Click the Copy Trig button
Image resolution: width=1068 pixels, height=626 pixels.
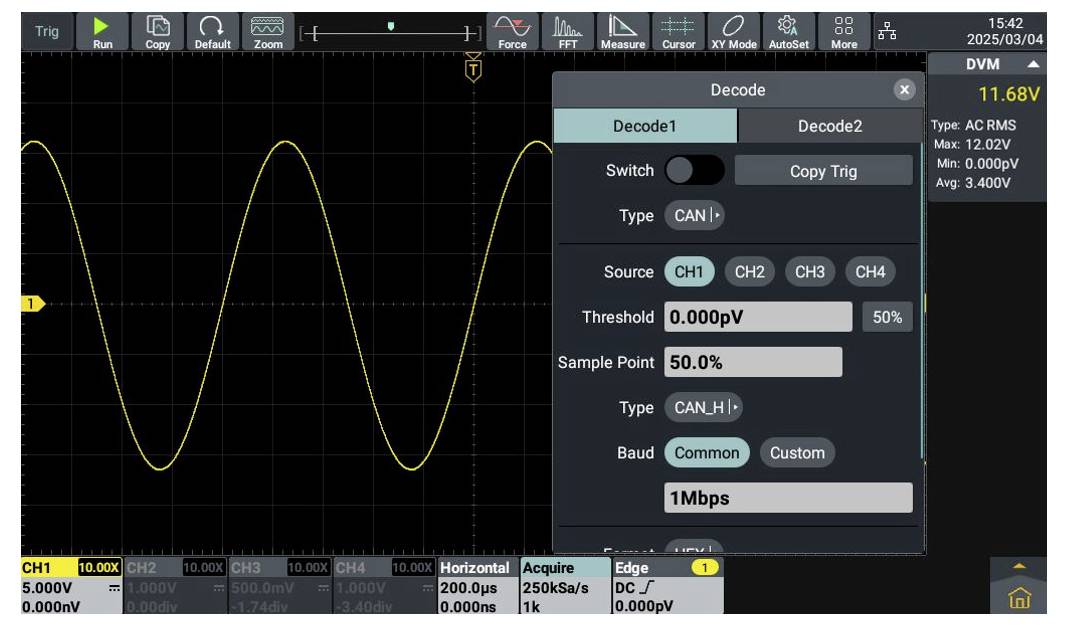(x=823, y=171)
